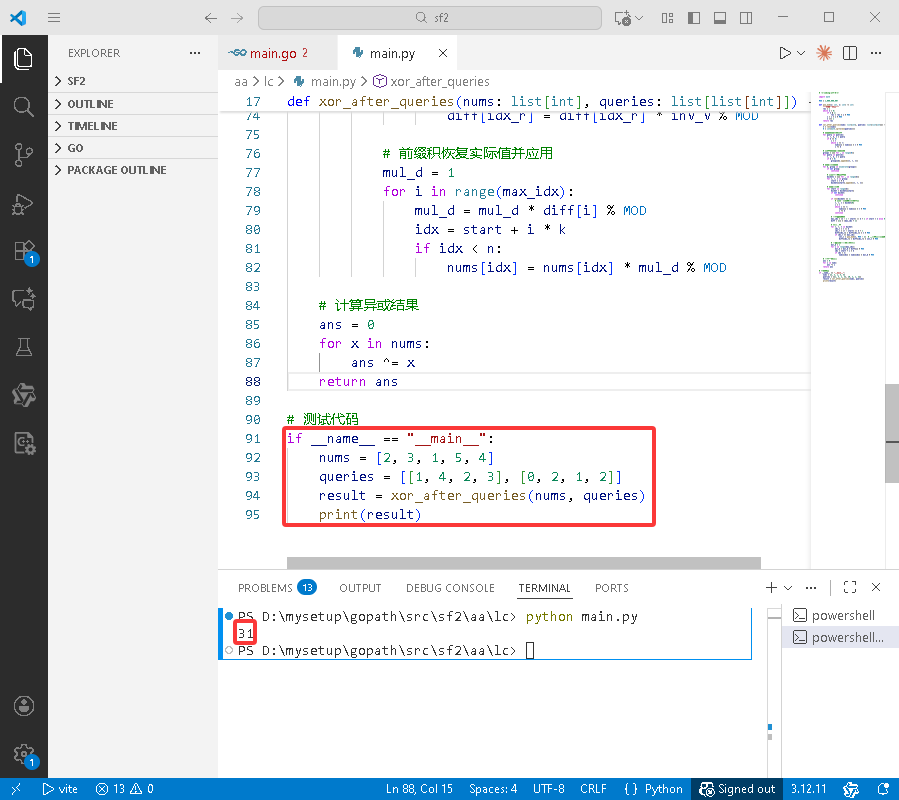
Task: Select the second powershell terminal entry
Action: [x=840, y=637]
